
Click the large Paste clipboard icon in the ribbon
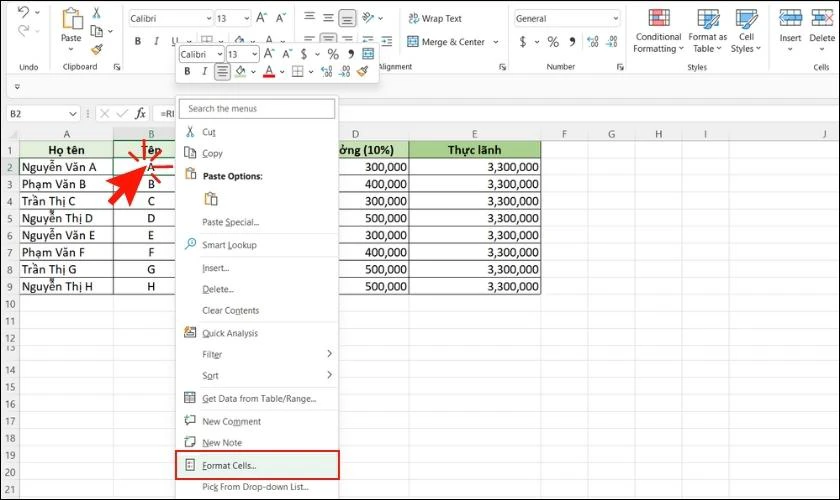pos(72,19)
